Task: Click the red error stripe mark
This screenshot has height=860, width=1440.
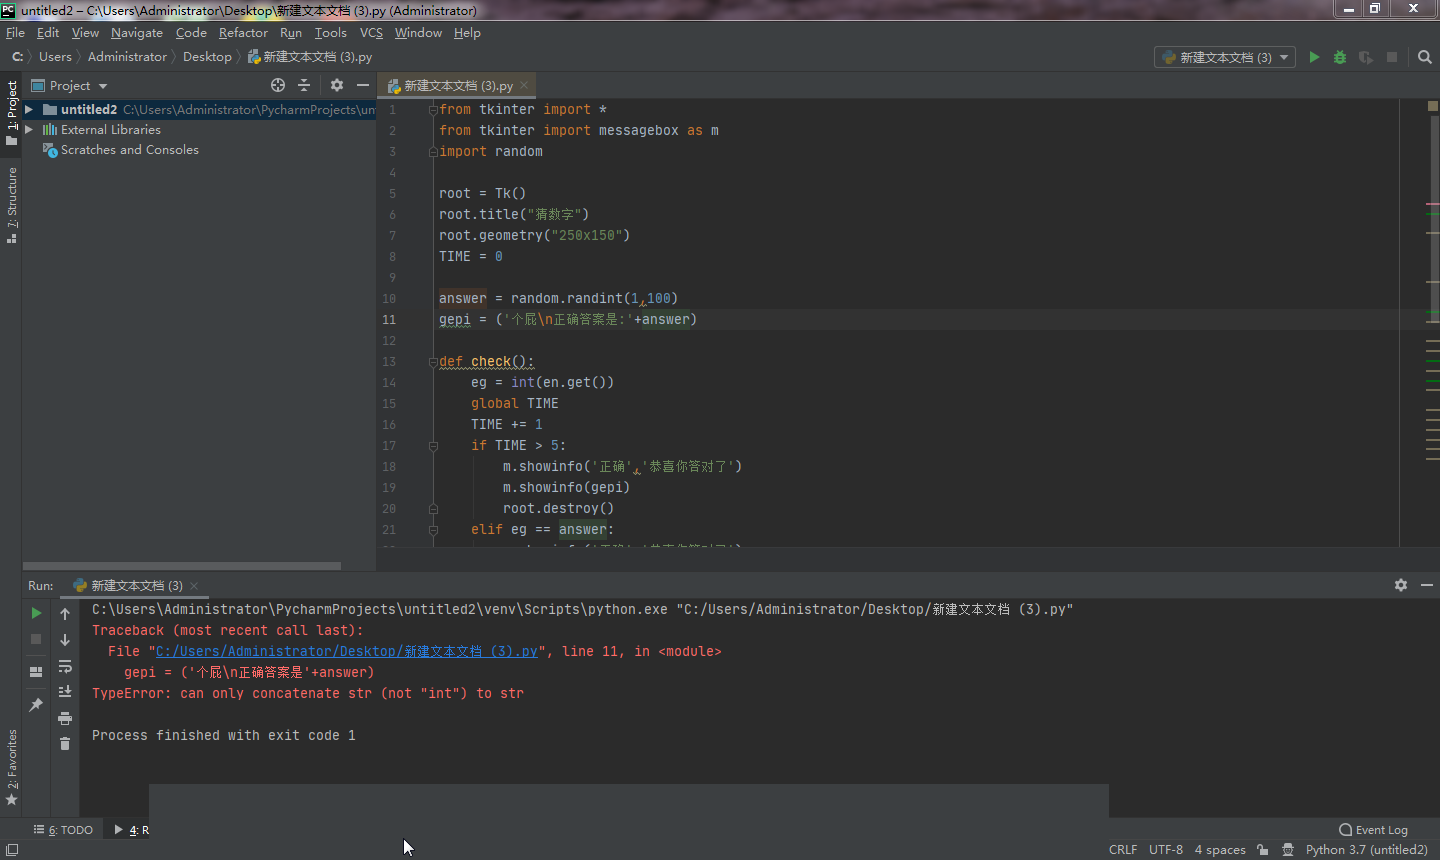Action: click(x=1433, y=204)
